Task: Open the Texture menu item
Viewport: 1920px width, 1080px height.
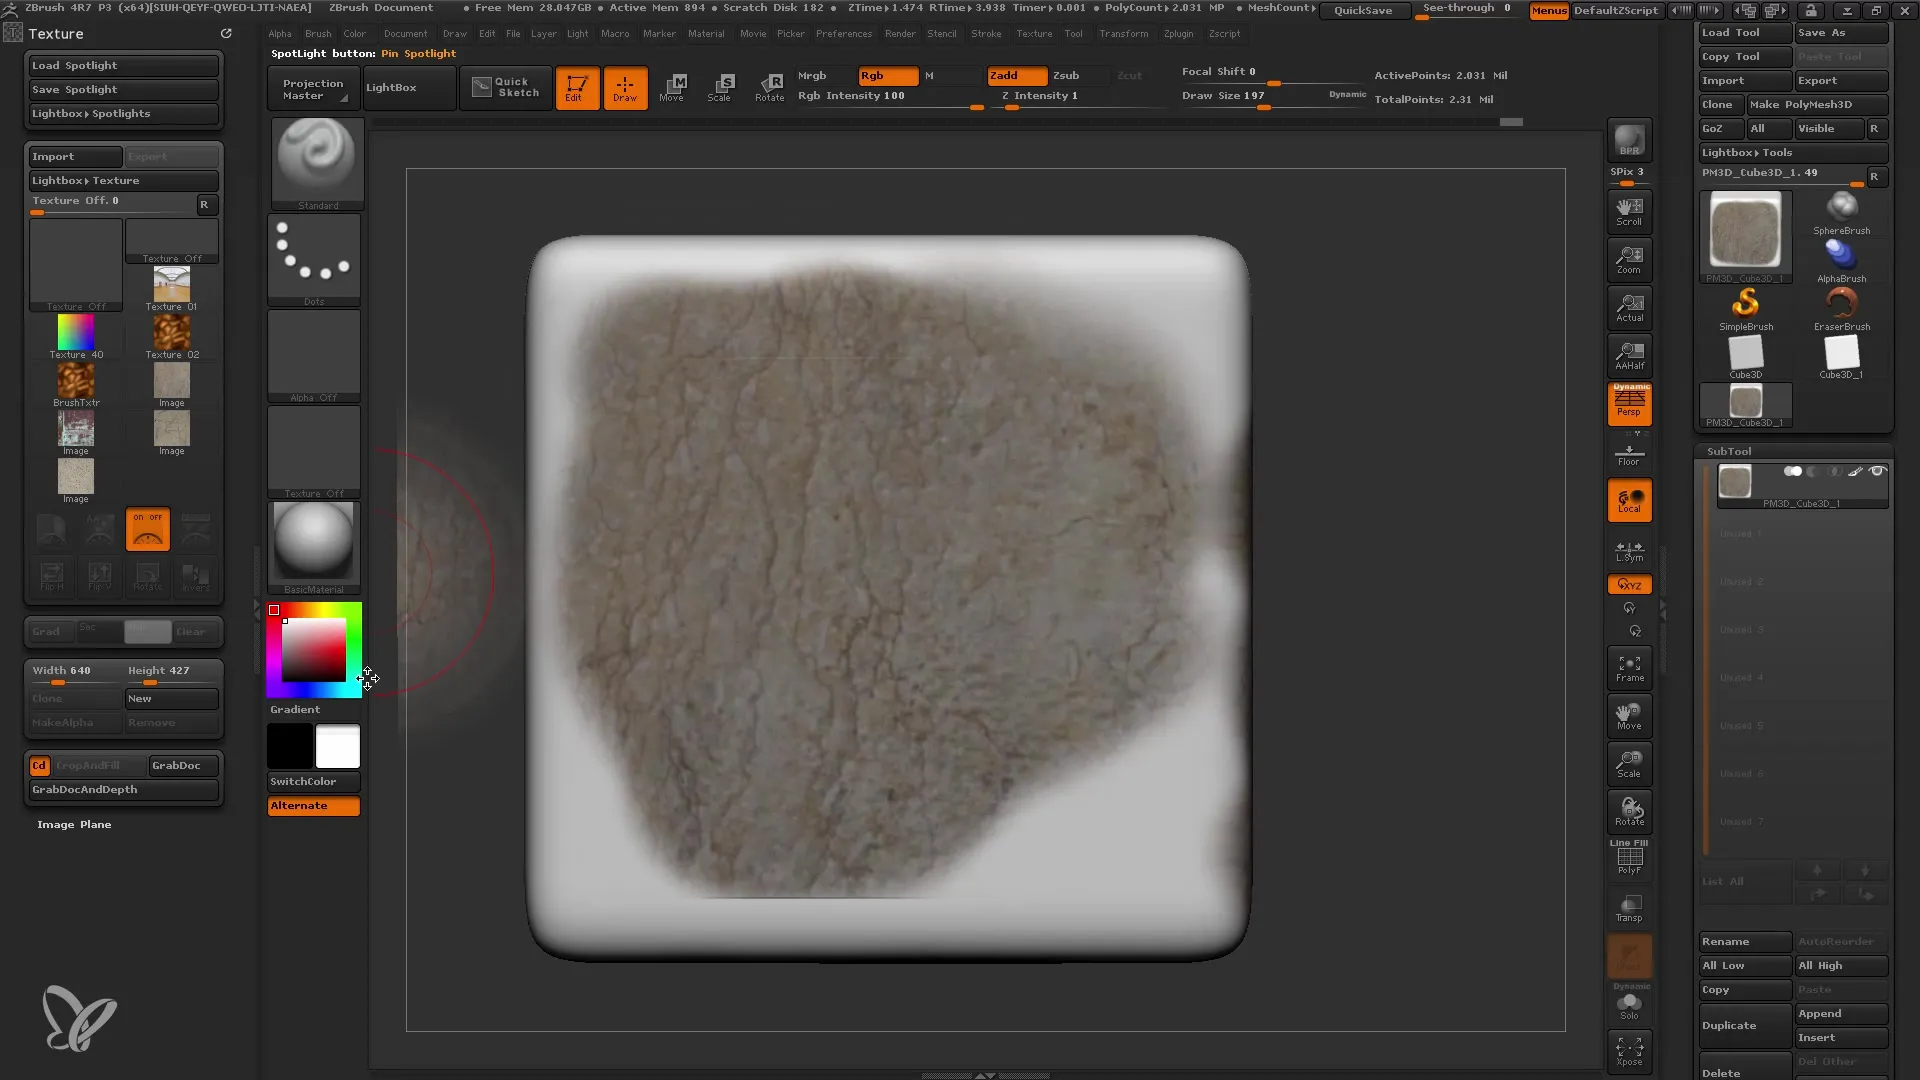Action: [x=1033, y=34]
